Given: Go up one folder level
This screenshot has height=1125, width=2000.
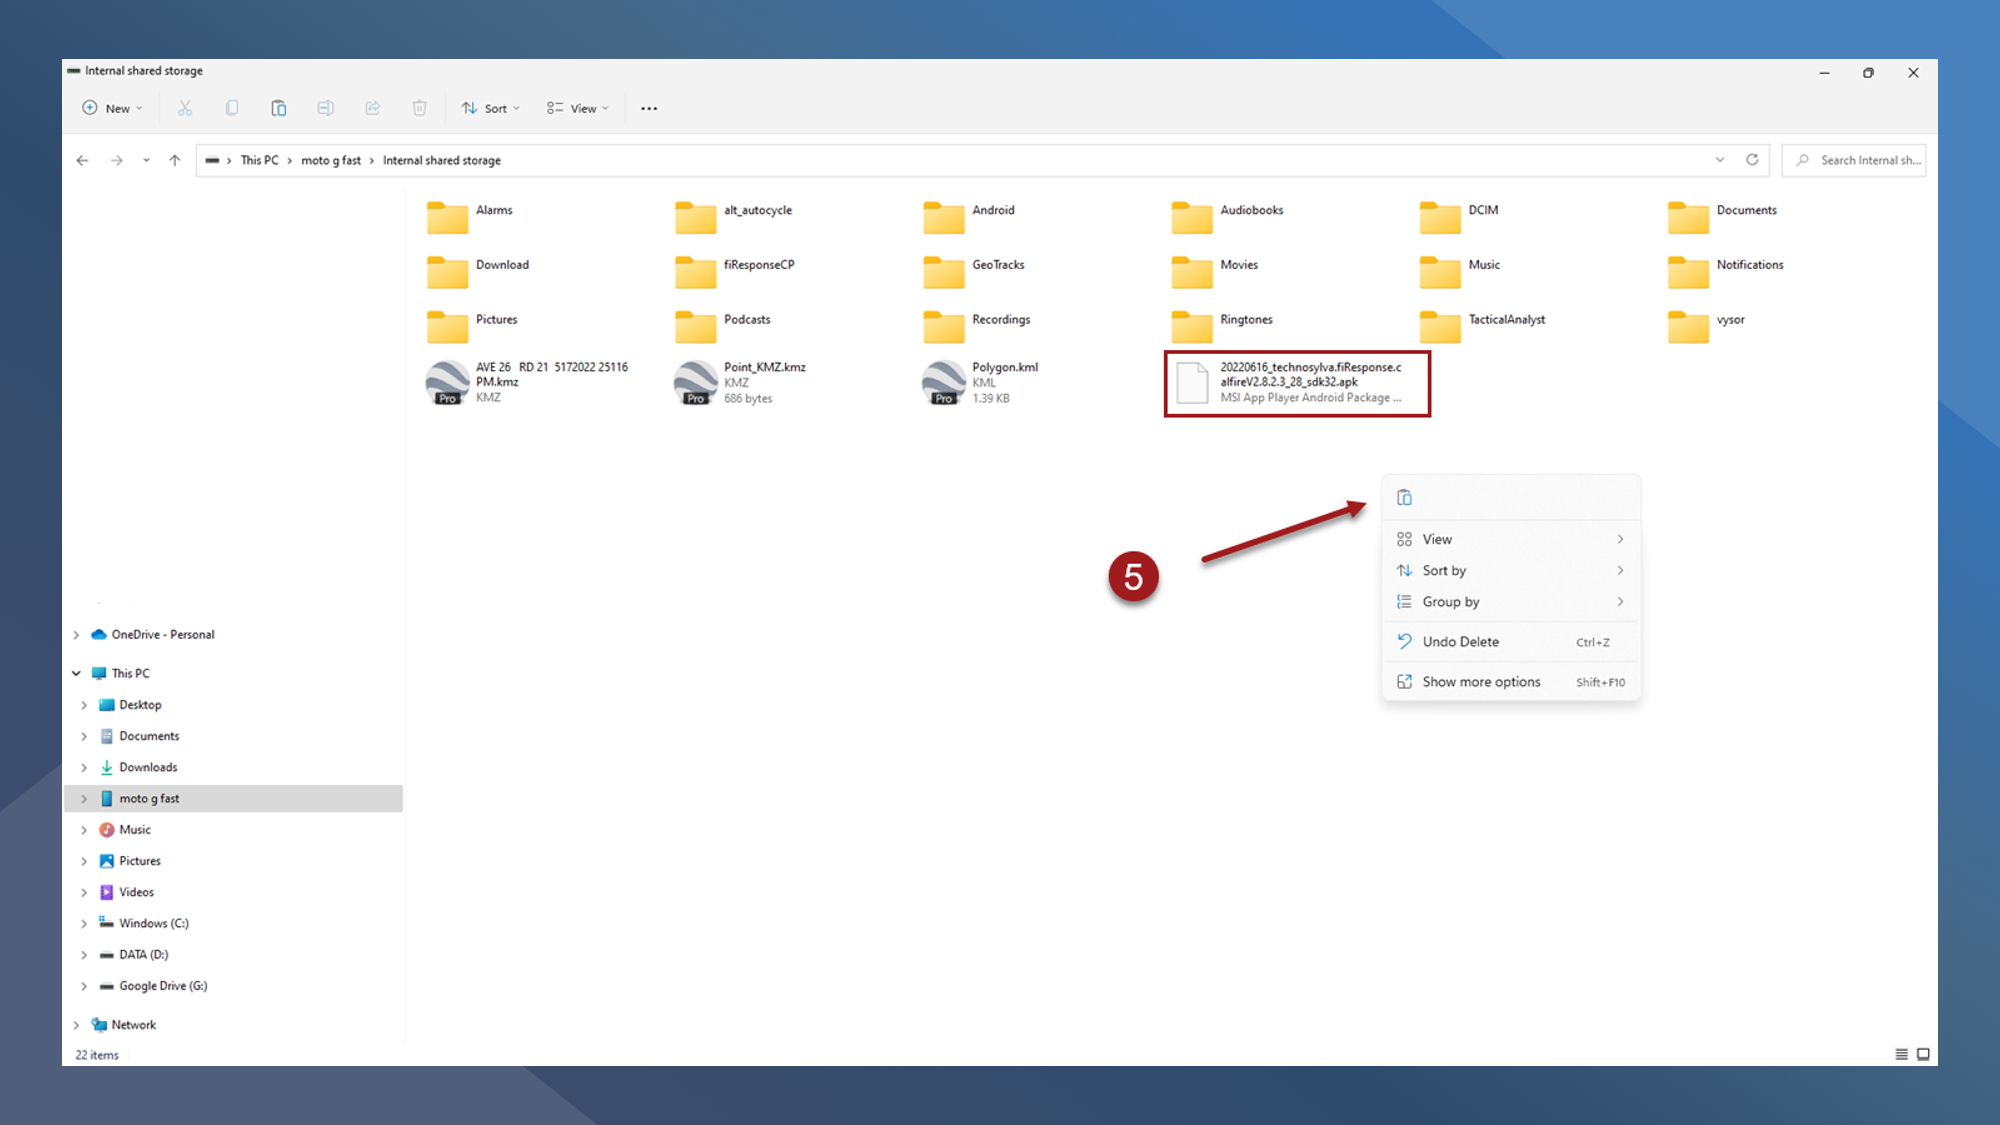Looking at the screenshot, I should [175, 160].
